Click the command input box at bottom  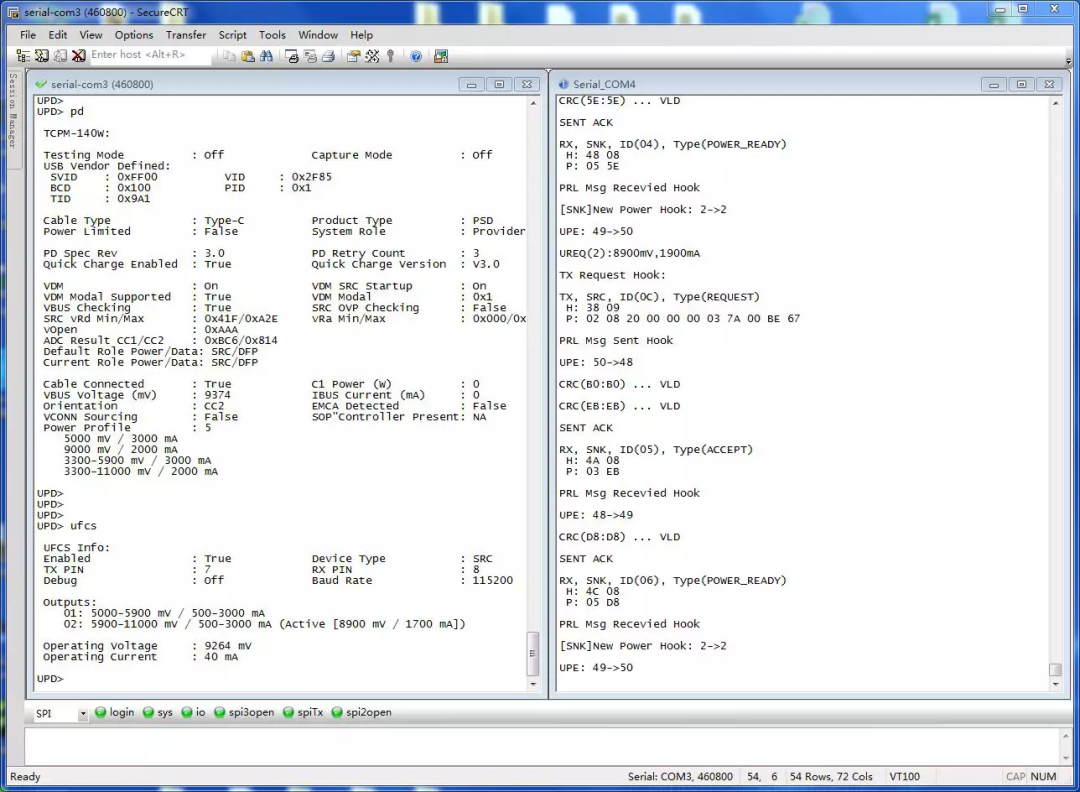coord(540,746)
